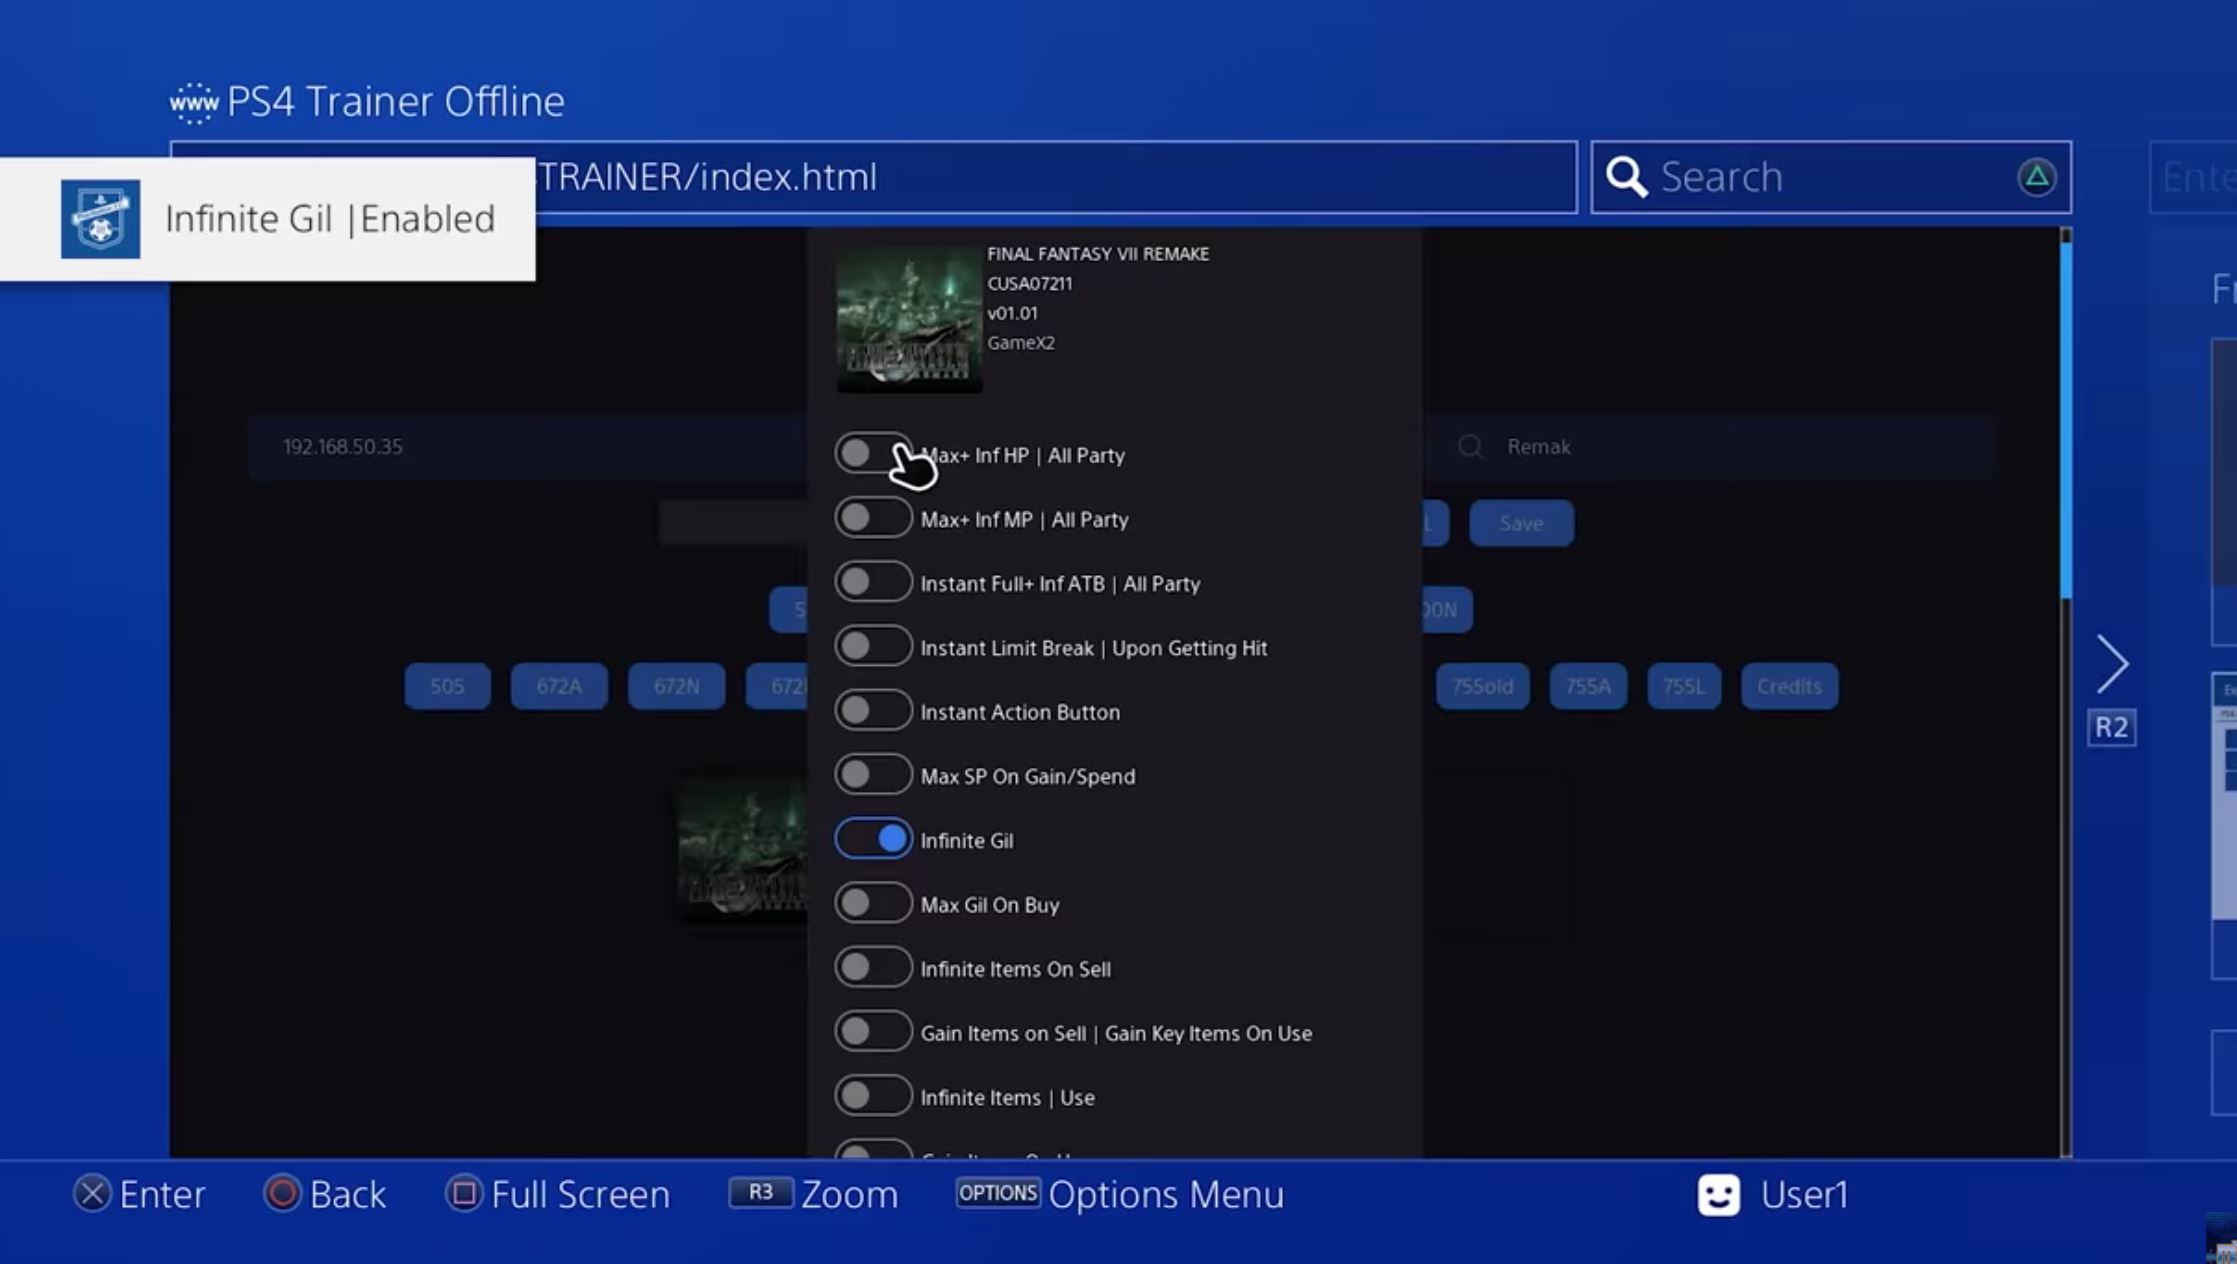
Task: Select the 672N firmware button
Action: (676, 686)
